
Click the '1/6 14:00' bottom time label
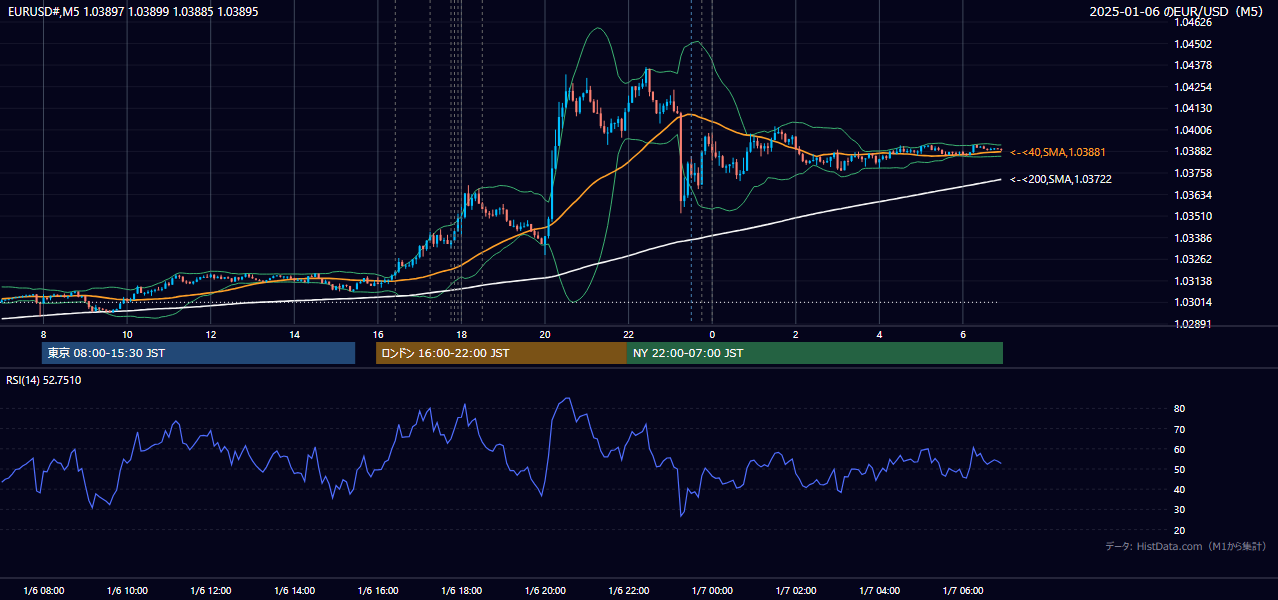[294, 591]
